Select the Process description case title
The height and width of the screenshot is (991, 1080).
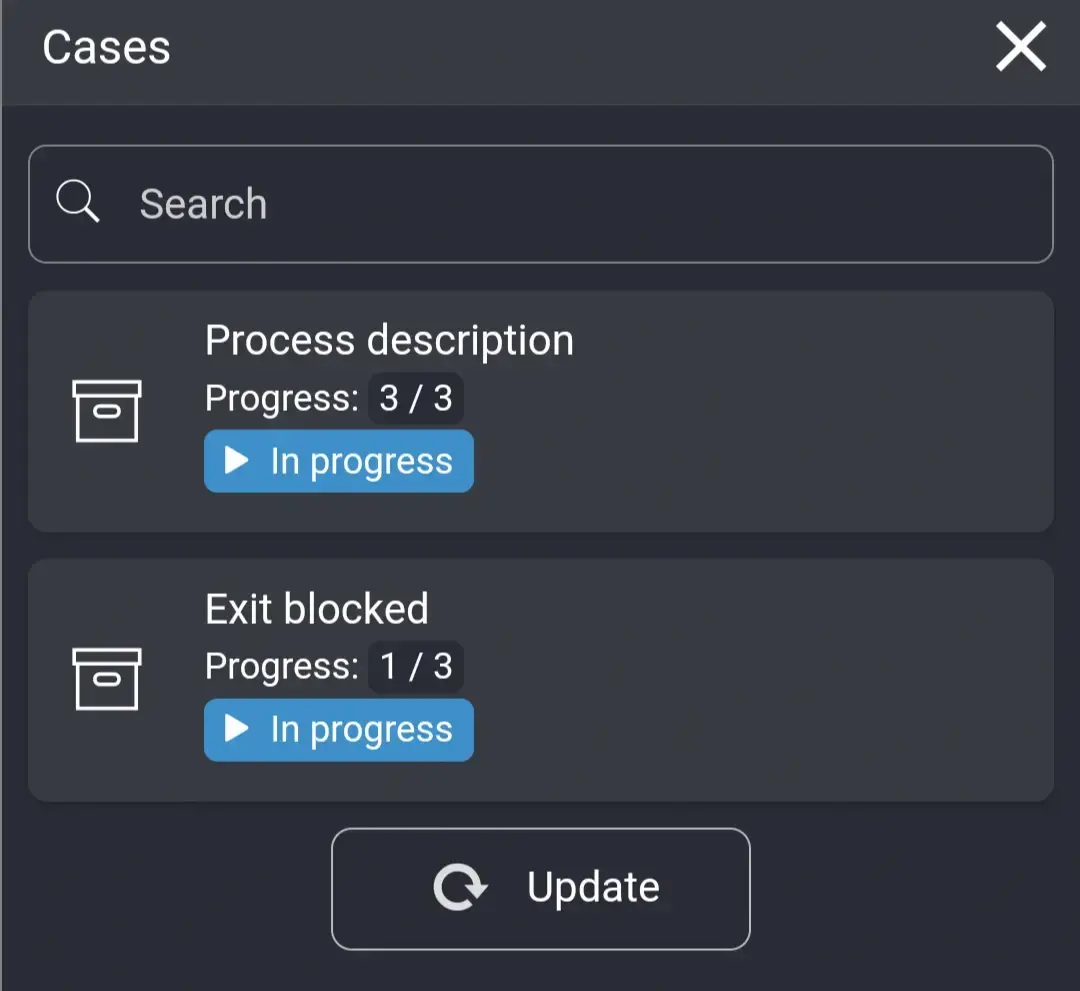pyautogui.click(x=389, y=340)
